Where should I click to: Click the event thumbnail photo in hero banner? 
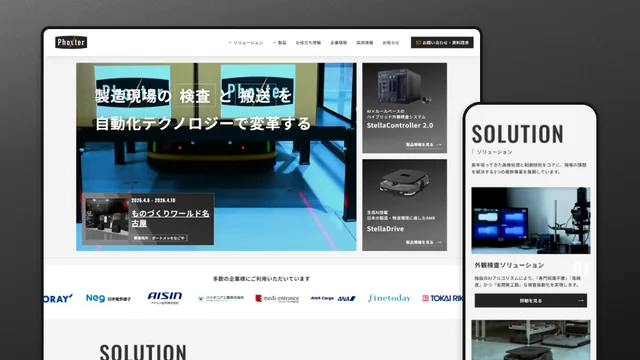tap(107, 219)
